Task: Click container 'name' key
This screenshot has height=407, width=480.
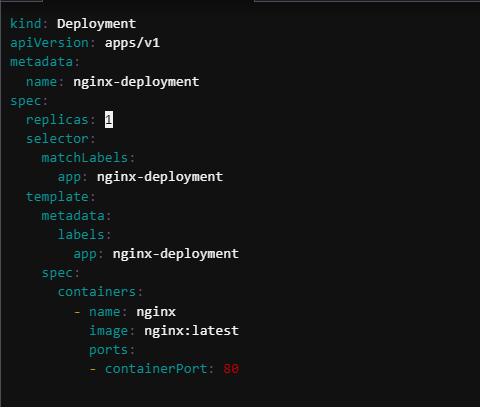Action: pyautogui.click(x=105, y=312)
